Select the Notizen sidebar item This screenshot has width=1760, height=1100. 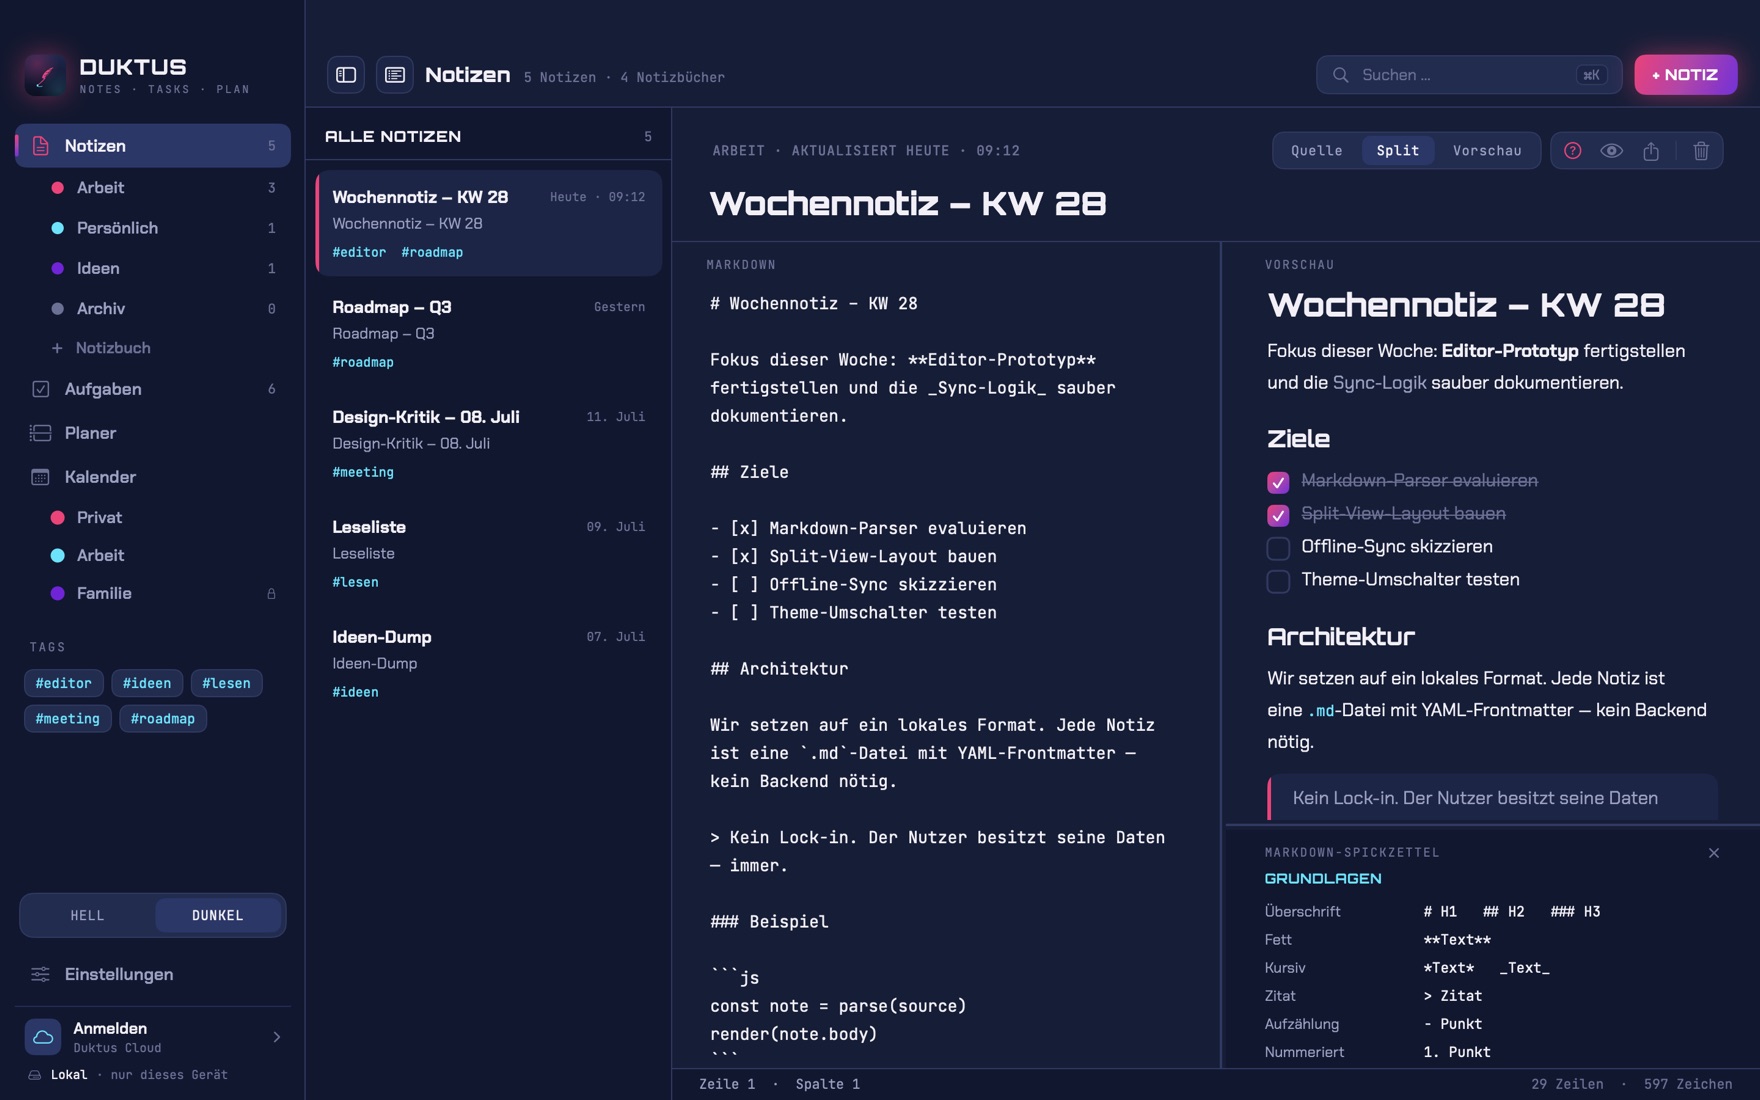point(153,146)
